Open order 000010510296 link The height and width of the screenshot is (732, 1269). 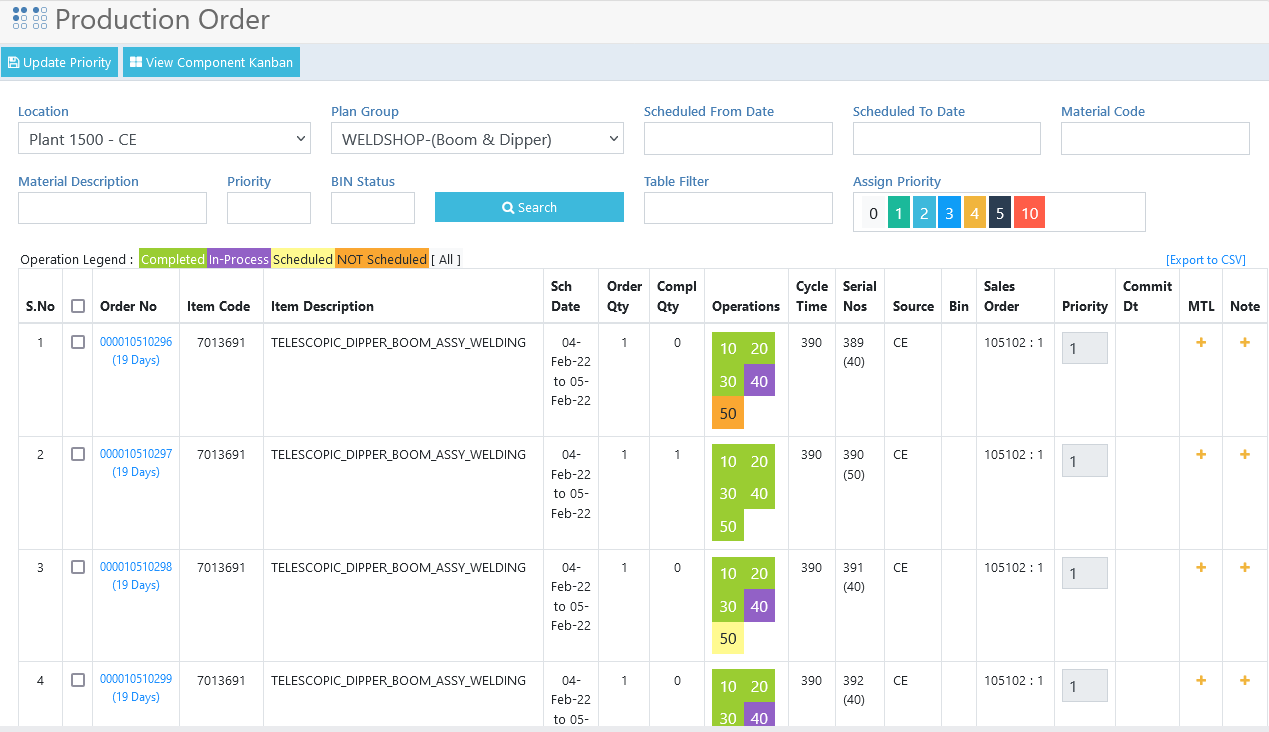pyautogui.click(x=136, y=342)
